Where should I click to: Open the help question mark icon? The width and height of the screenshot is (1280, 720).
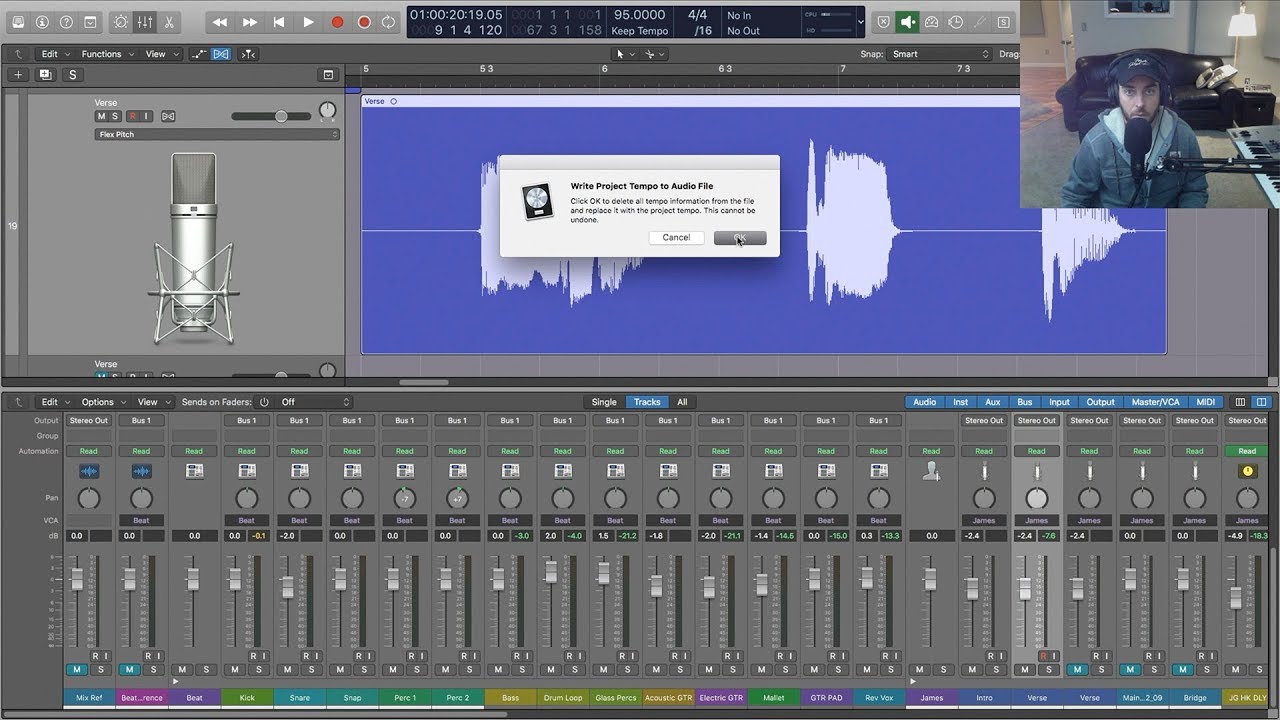pos(65,21)
